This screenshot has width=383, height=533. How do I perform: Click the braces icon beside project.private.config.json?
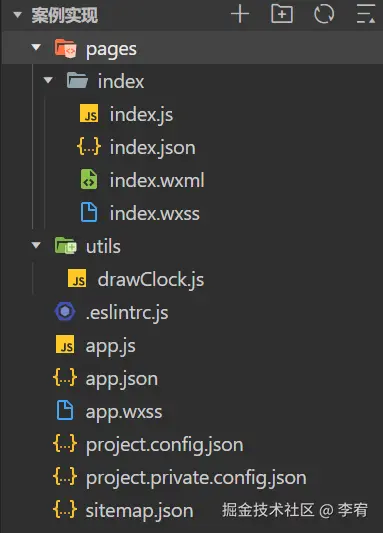point(65,476)
